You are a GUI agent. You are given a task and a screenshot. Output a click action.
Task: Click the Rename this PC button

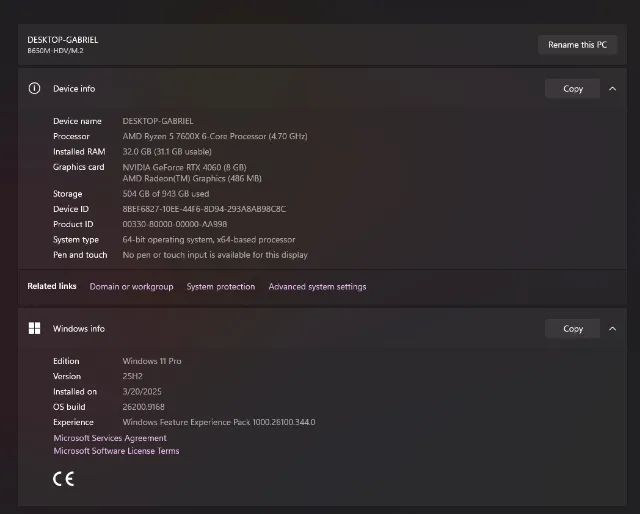(x=577, y=45)
